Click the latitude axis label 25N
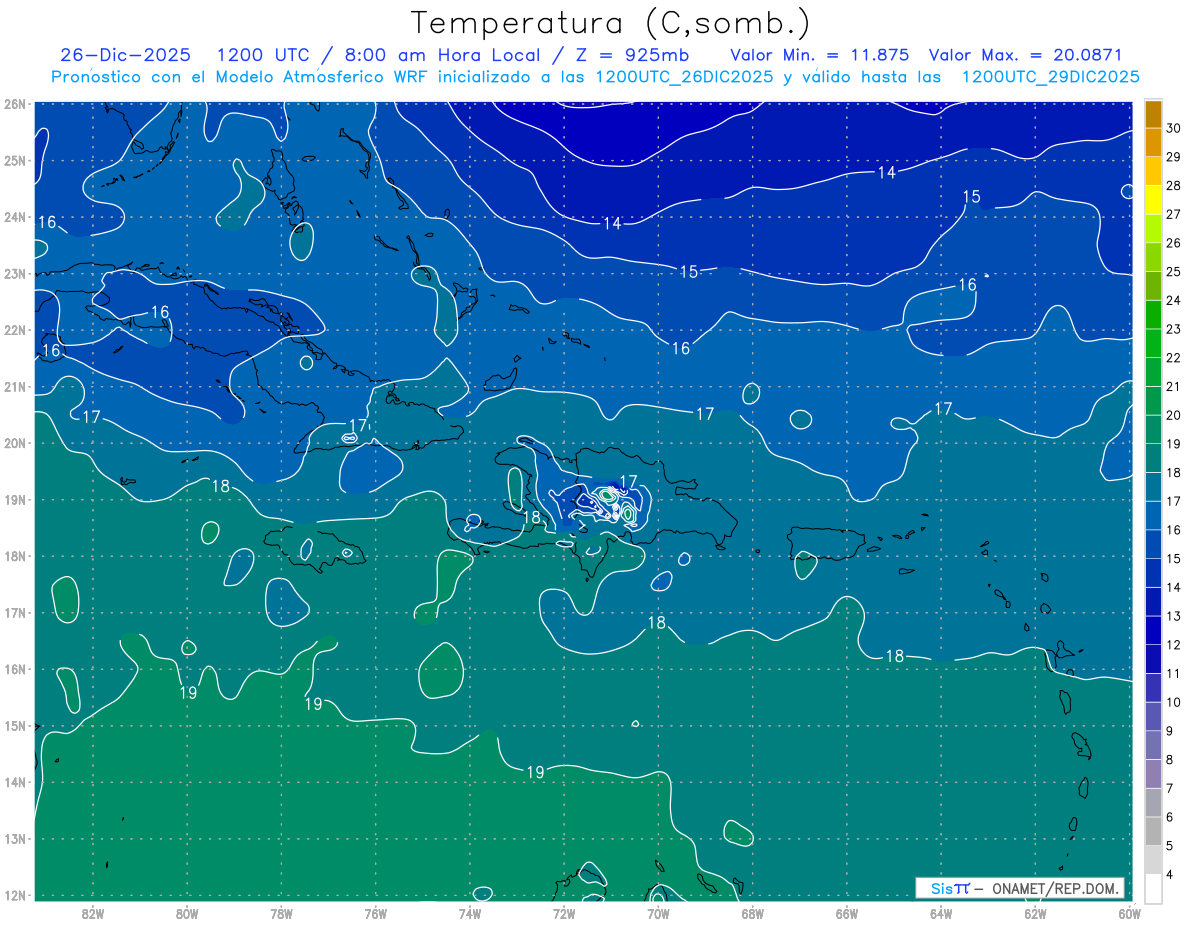1200x927 pixels. [x=14, y=160]
